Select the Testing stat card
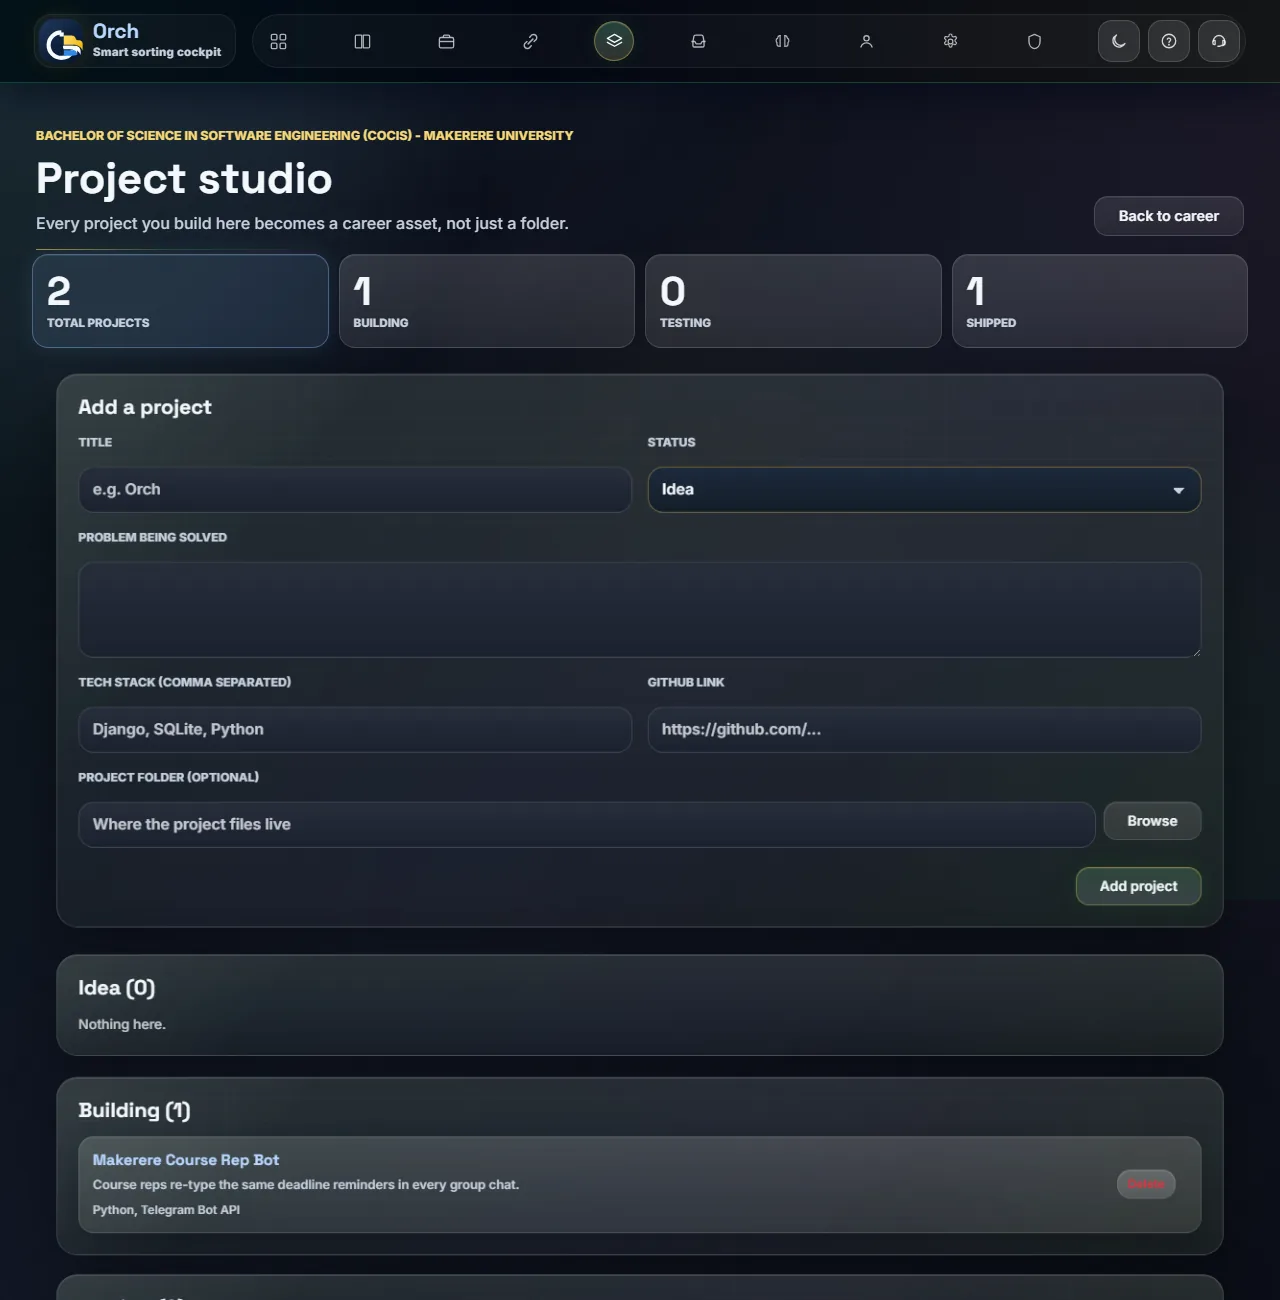1280x1300 pixels. [793, 301]
